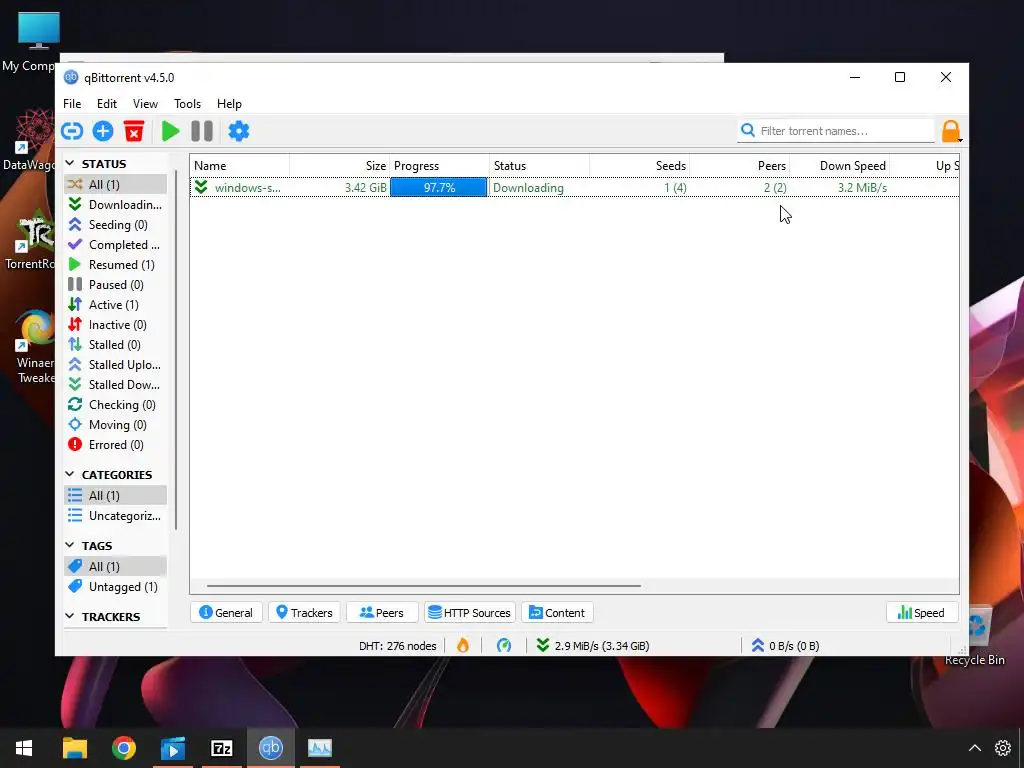
Task: Select the Stalled Uploading filter
Action: pyautogui.click(x=116, y=364)
